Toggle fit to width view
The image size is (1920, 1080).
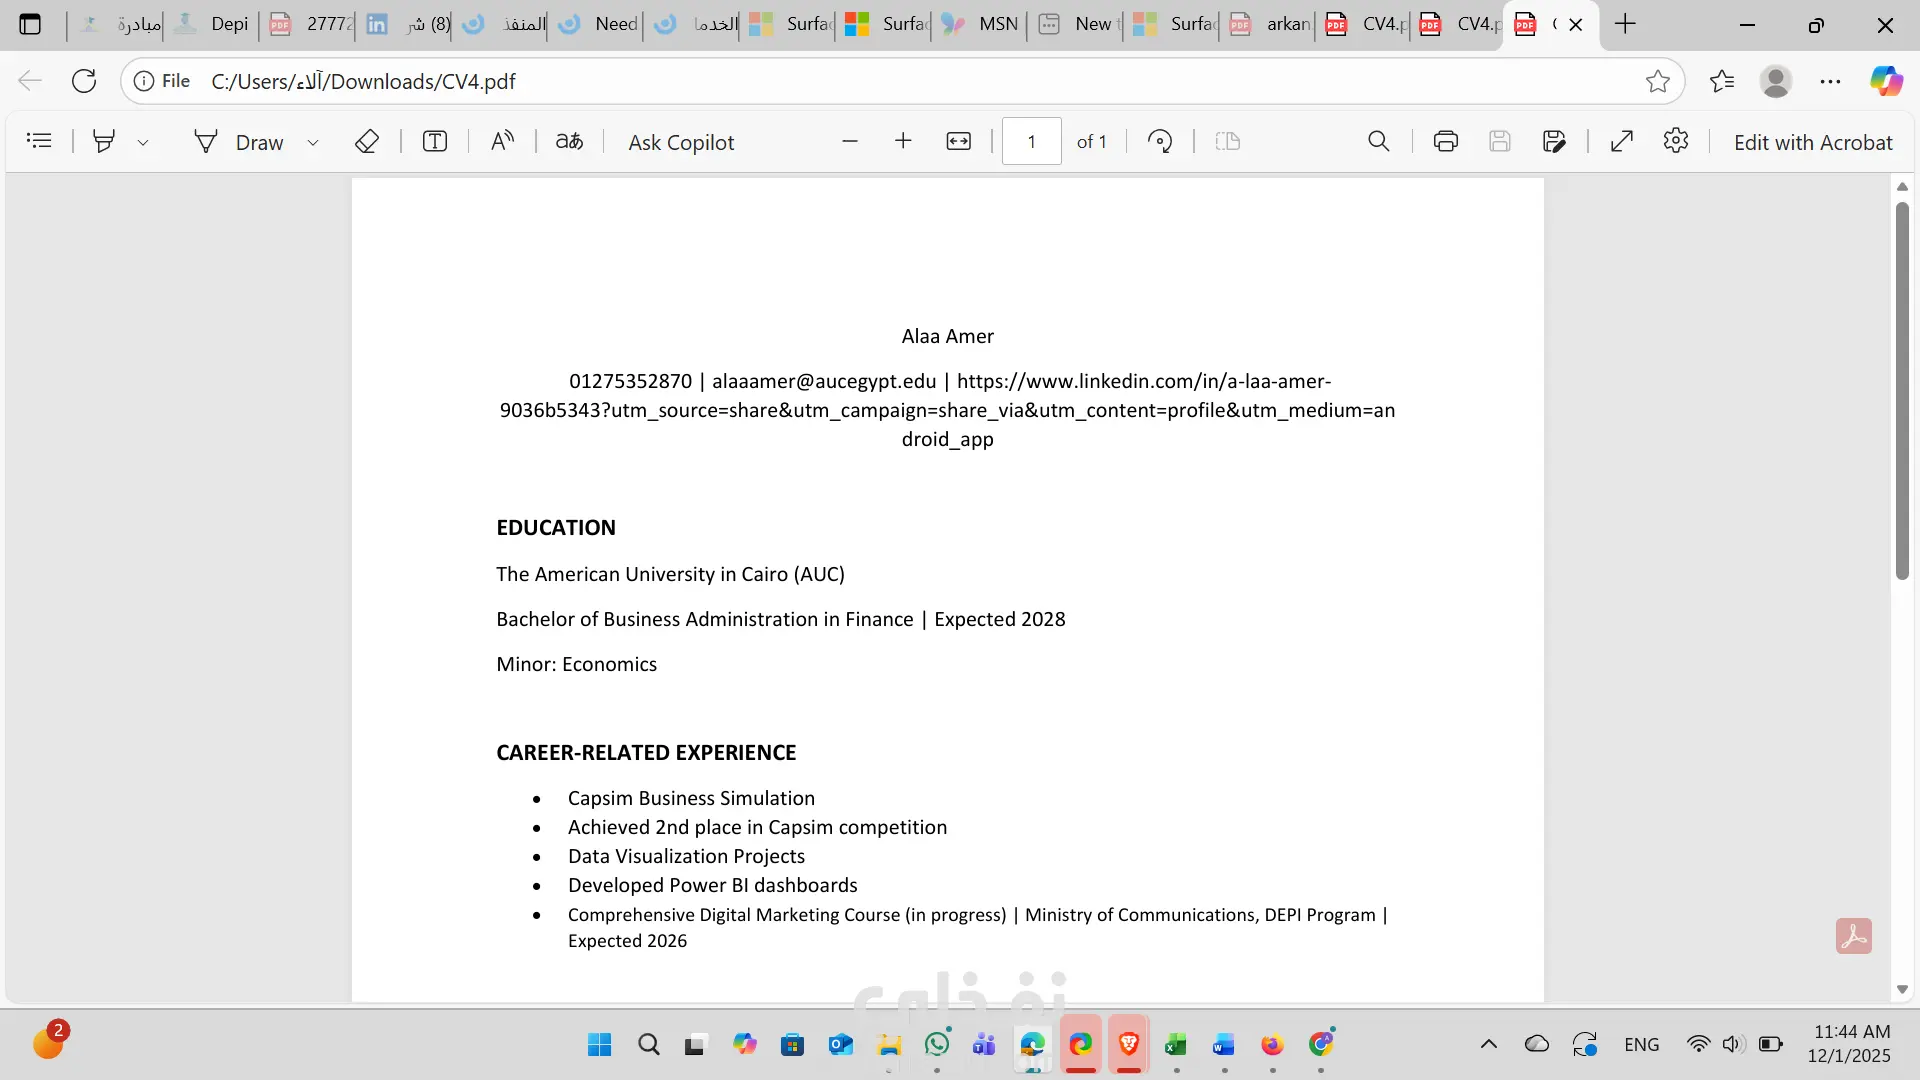[x=958, y=141]
